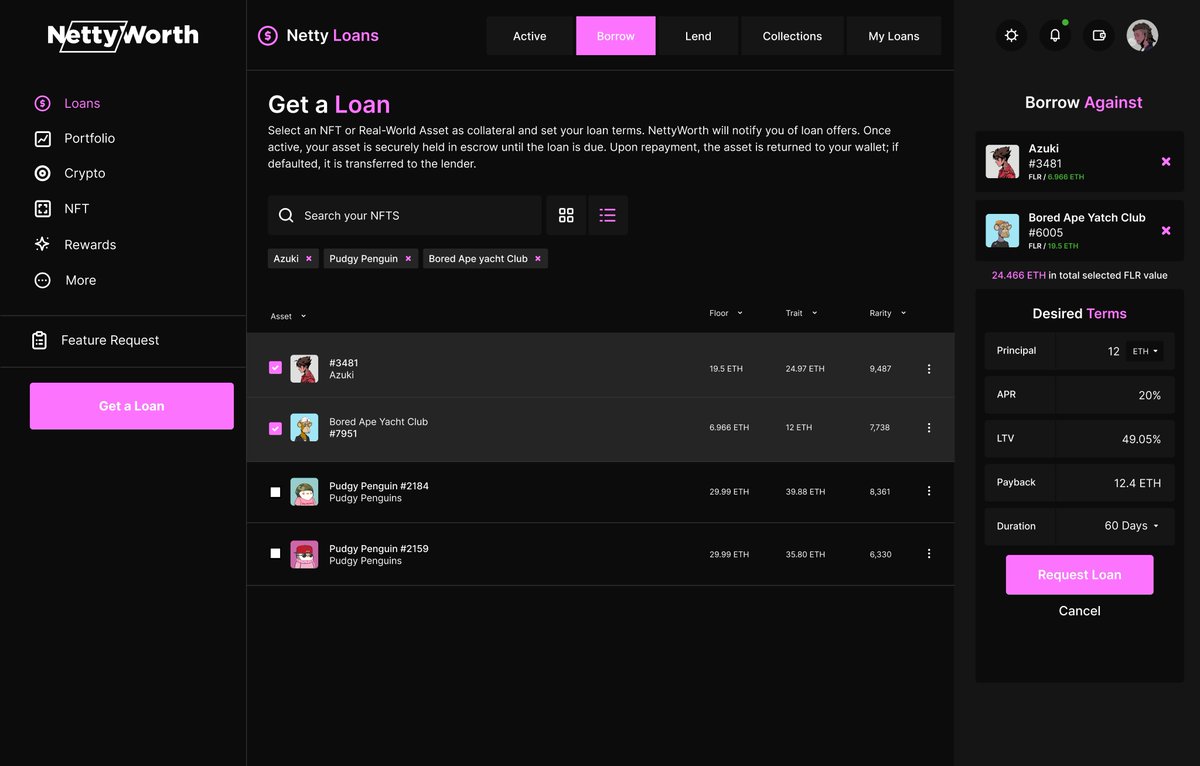
Task: Cancel the loan request
Action: coord(1079,611)
